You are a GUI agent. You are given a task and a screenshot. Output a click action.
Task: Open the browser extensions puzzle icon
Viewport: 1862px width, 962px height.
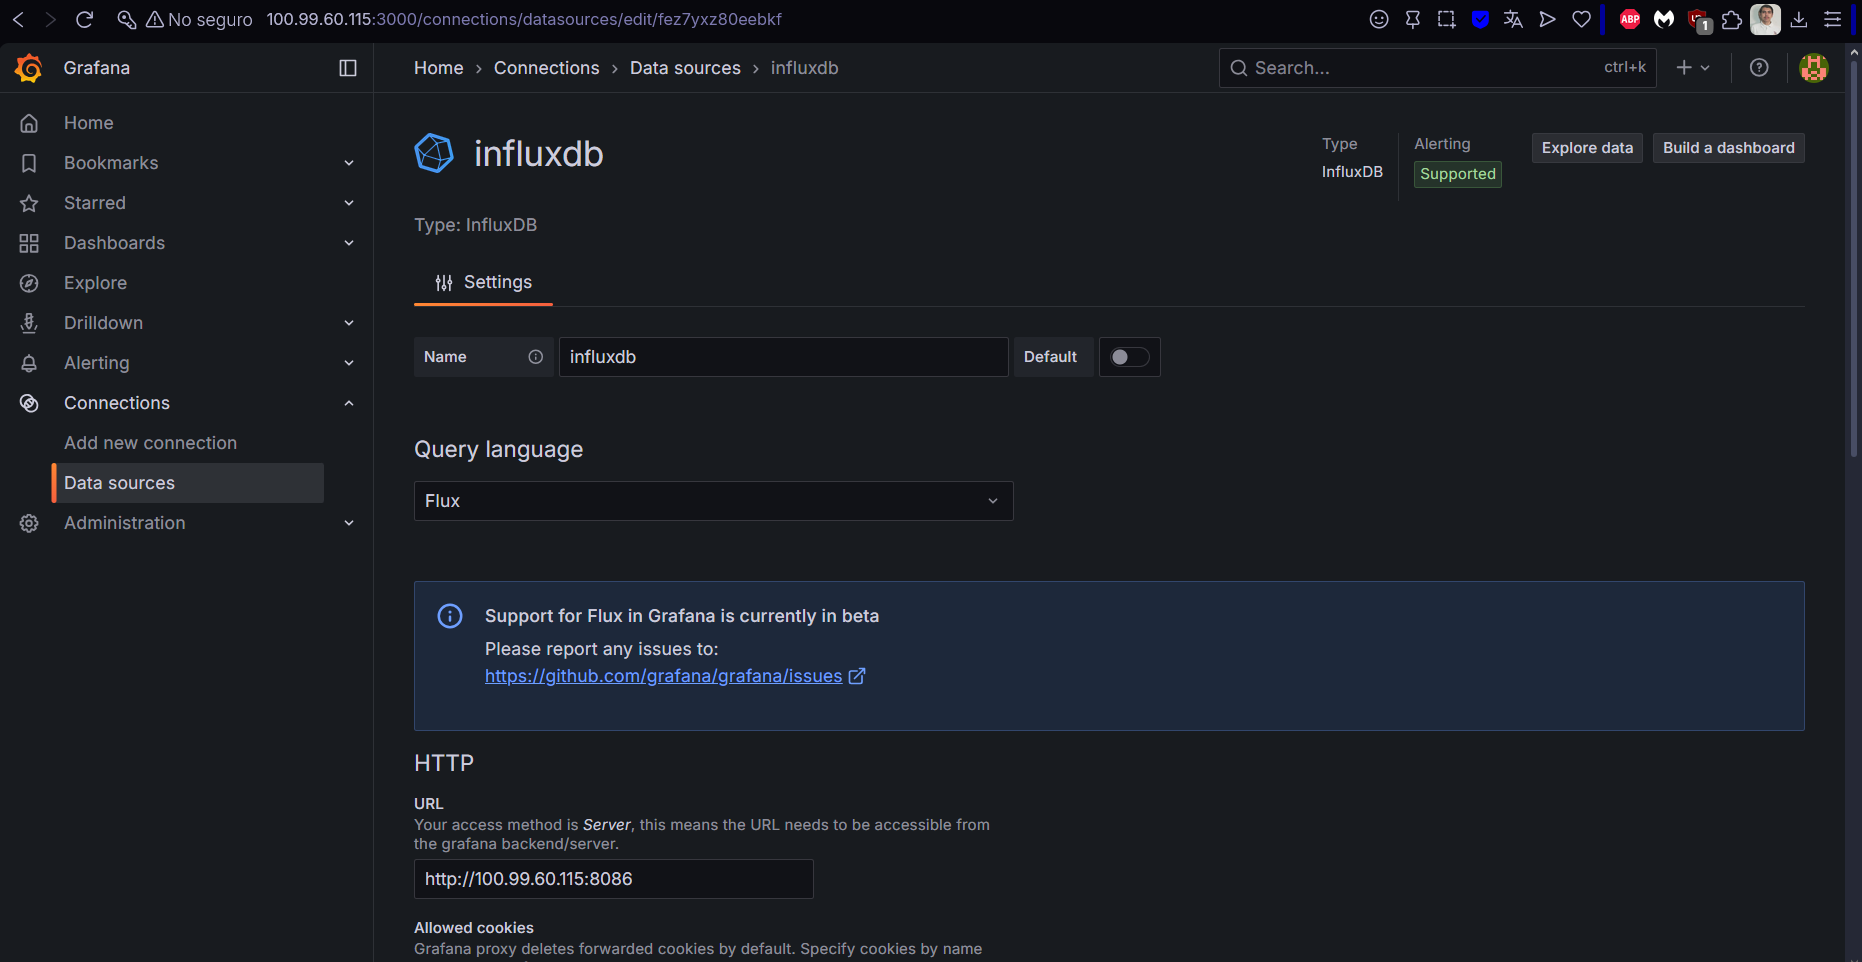coord(1732,19)
